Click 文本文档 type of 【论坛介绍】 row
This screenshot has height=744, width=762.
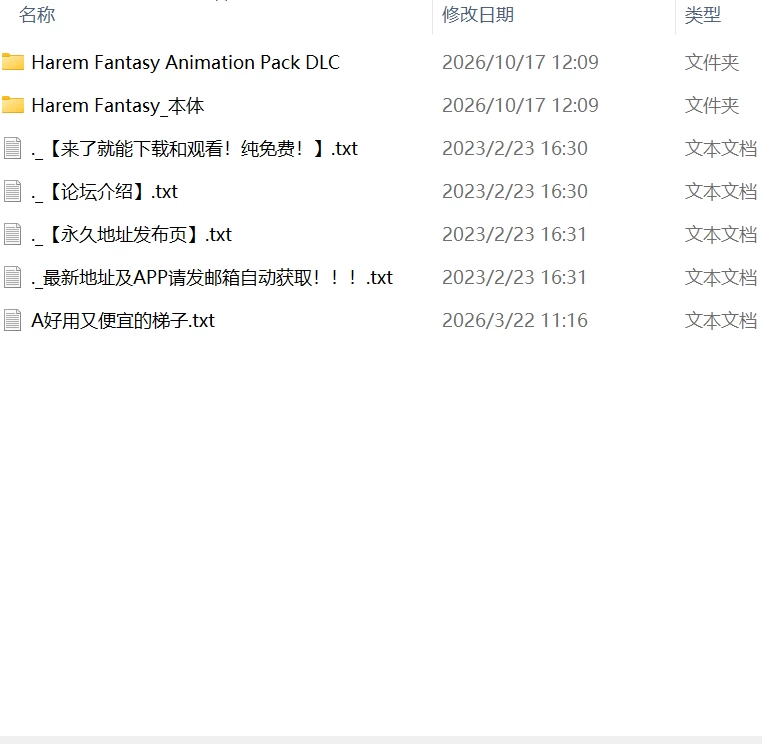(x=721, y=191)
